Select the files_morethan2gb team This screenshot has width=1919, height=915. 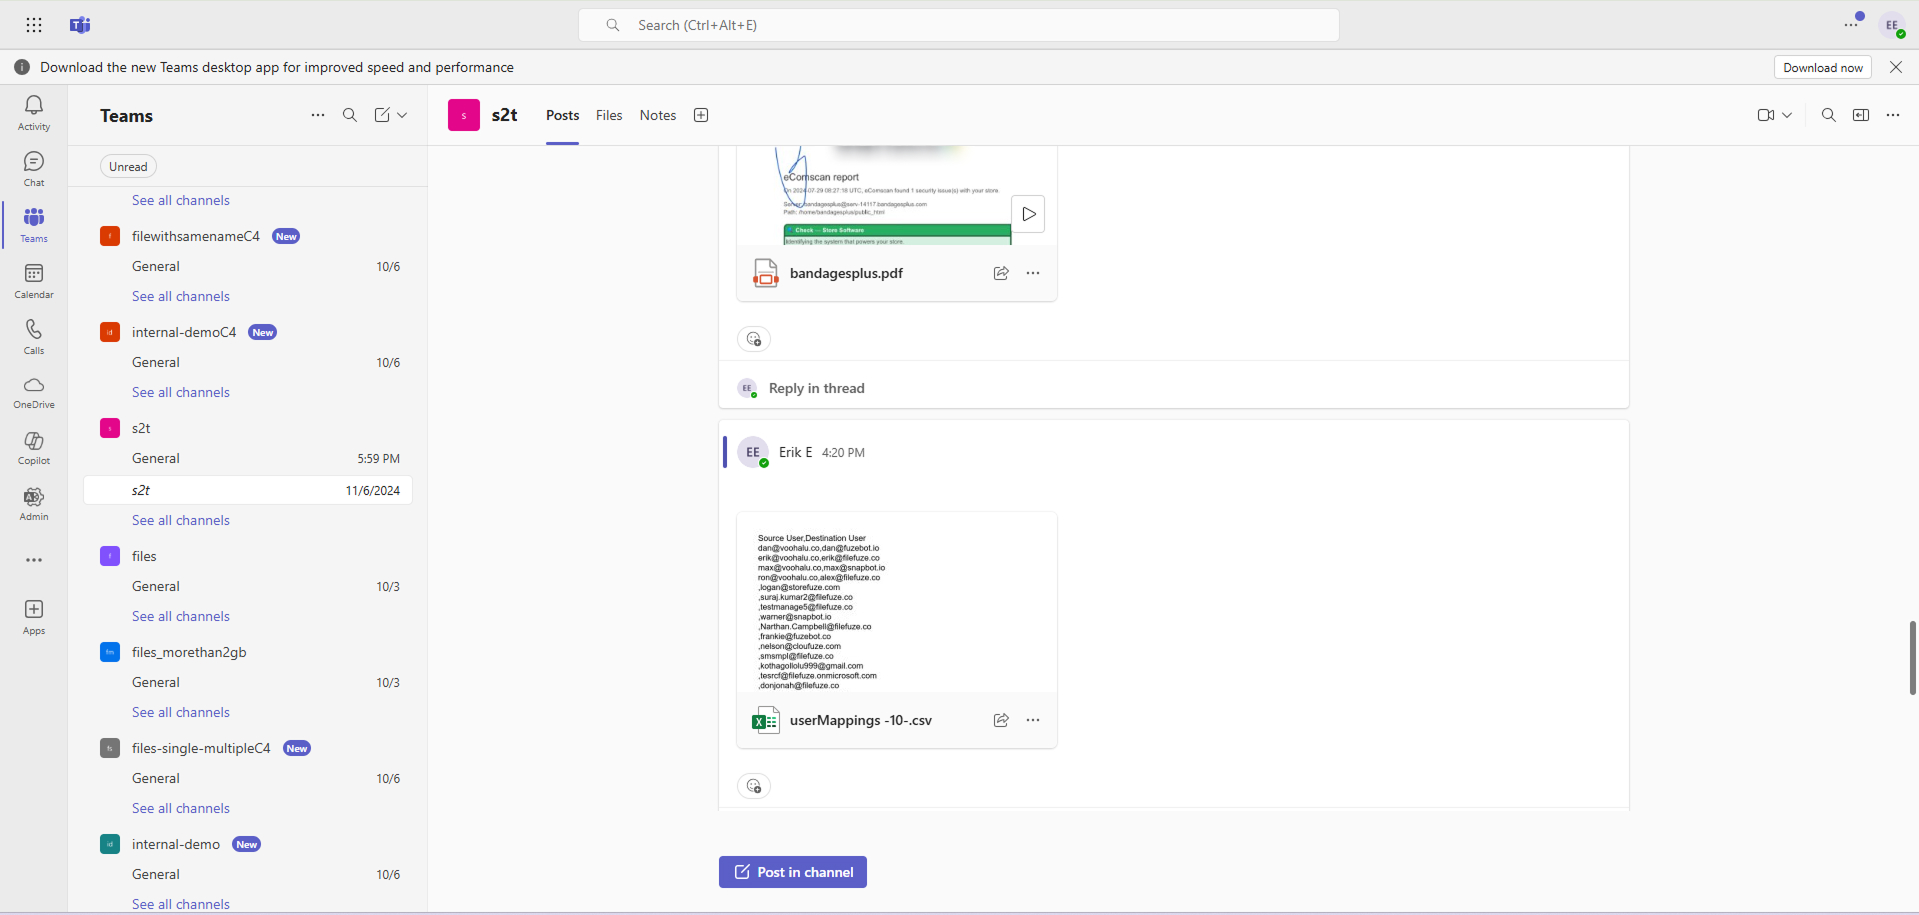tap(189, 652)
